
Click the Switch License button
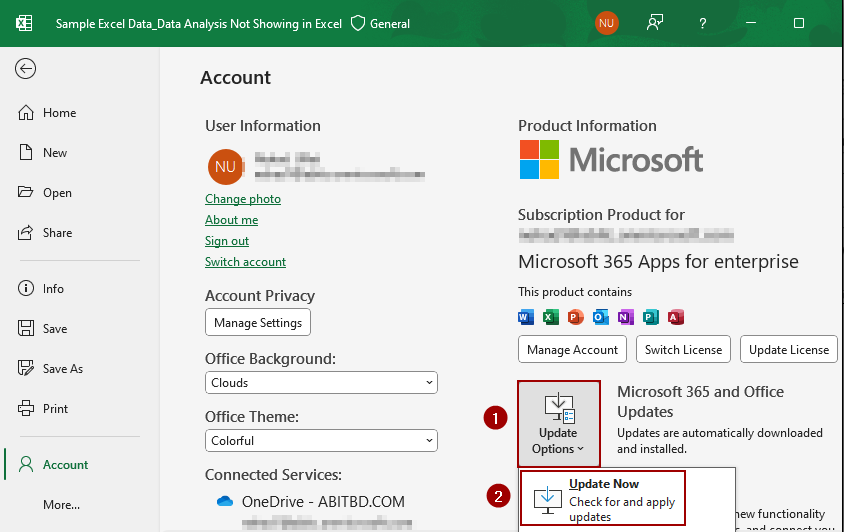(x=683, y=350)
